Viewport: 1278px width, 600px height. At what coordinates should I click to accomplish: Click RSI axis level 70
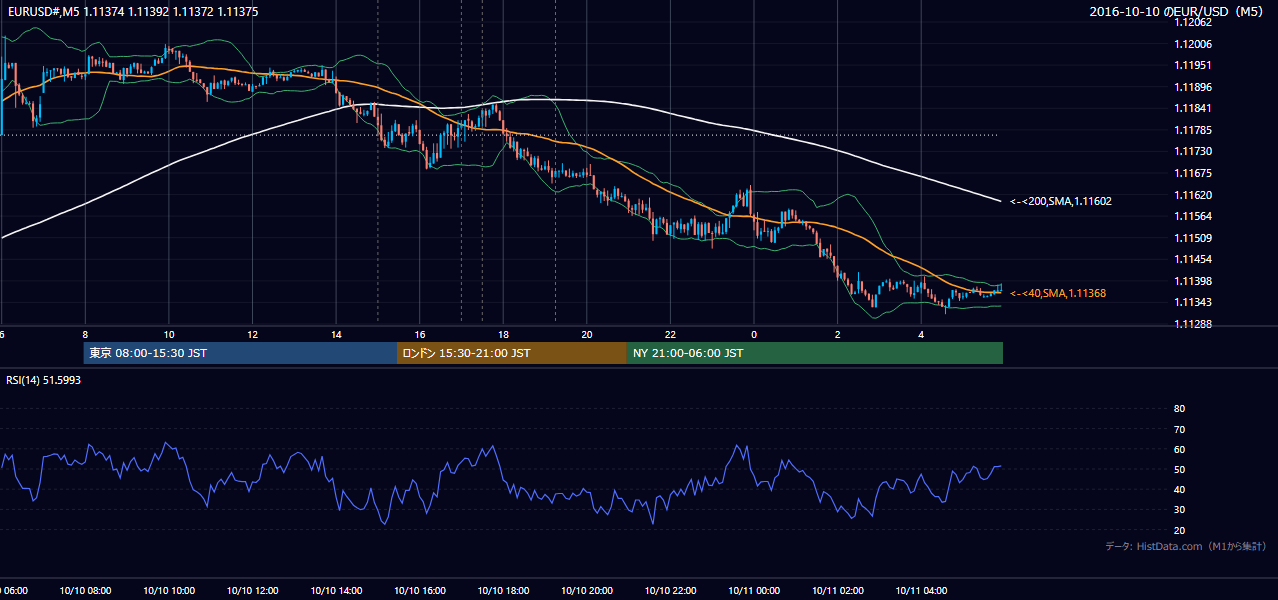point(1179,429)
